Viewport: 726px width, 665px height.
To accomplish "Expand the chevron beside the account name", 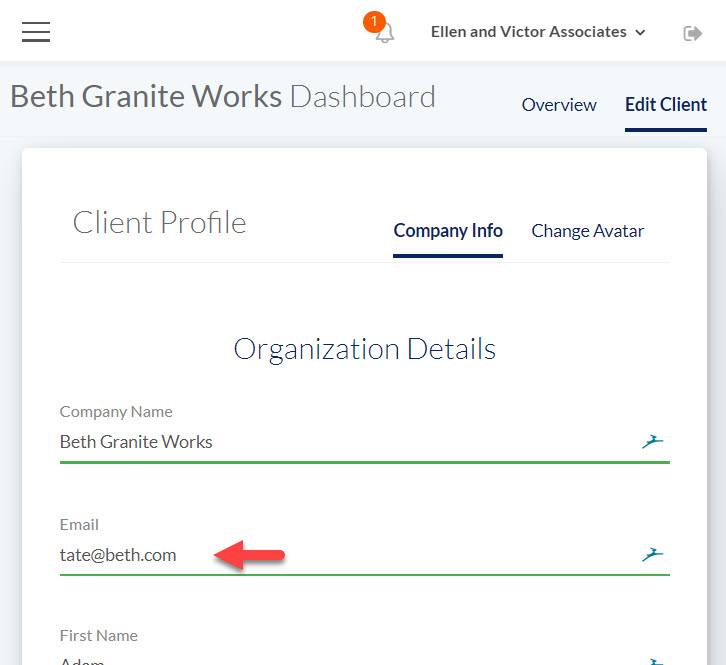I will point(641,33).
